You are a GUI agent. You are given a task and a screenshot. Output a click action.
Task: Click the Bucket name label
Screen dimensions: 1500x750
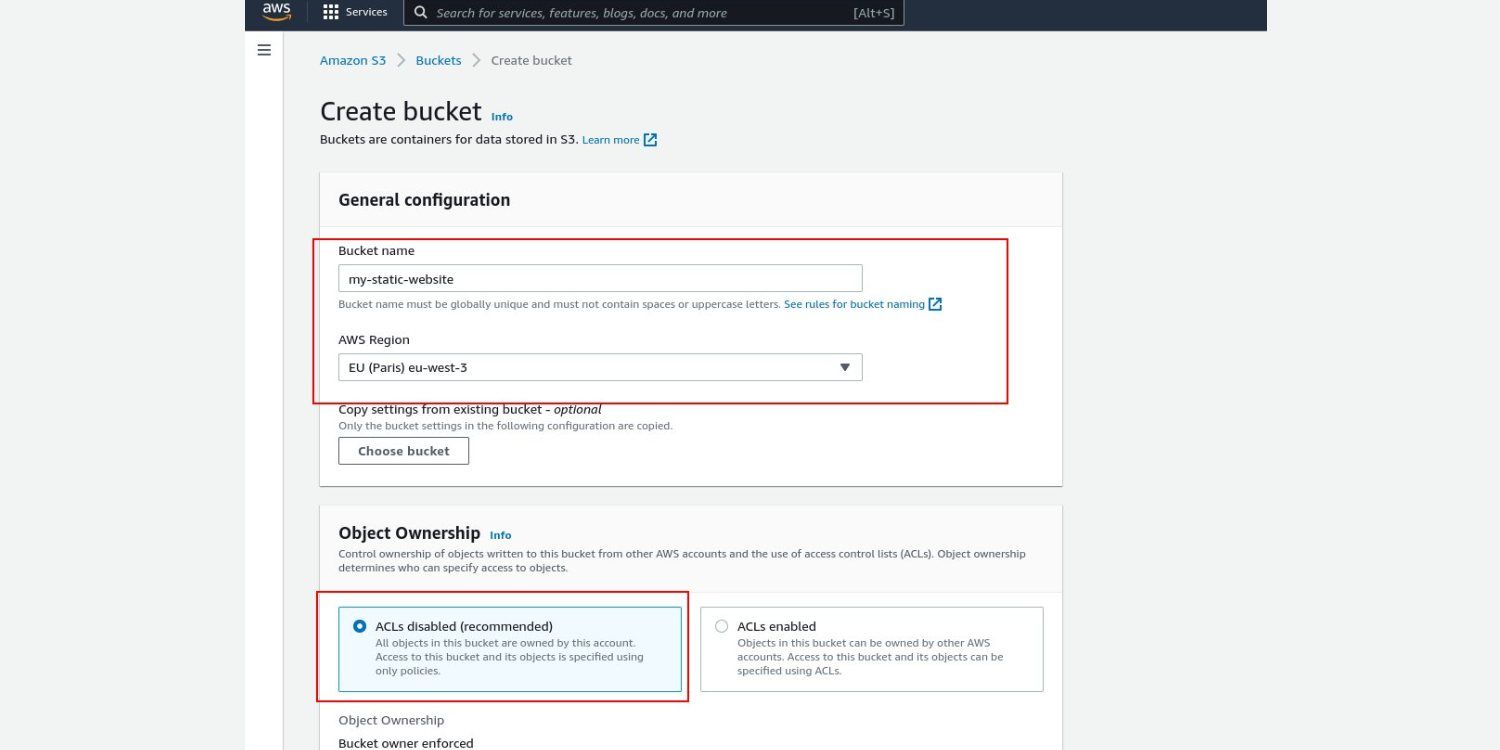pos(376,251)
